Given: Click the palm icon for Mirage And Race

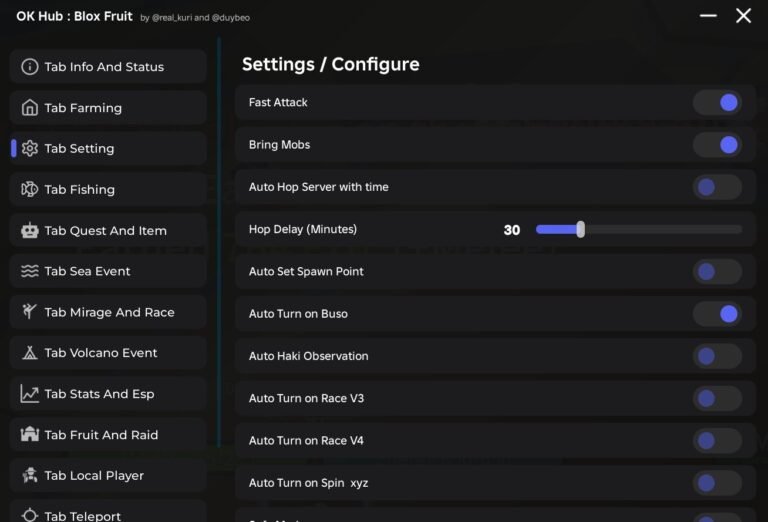Looking at the screenshot, I should [29, 311].
